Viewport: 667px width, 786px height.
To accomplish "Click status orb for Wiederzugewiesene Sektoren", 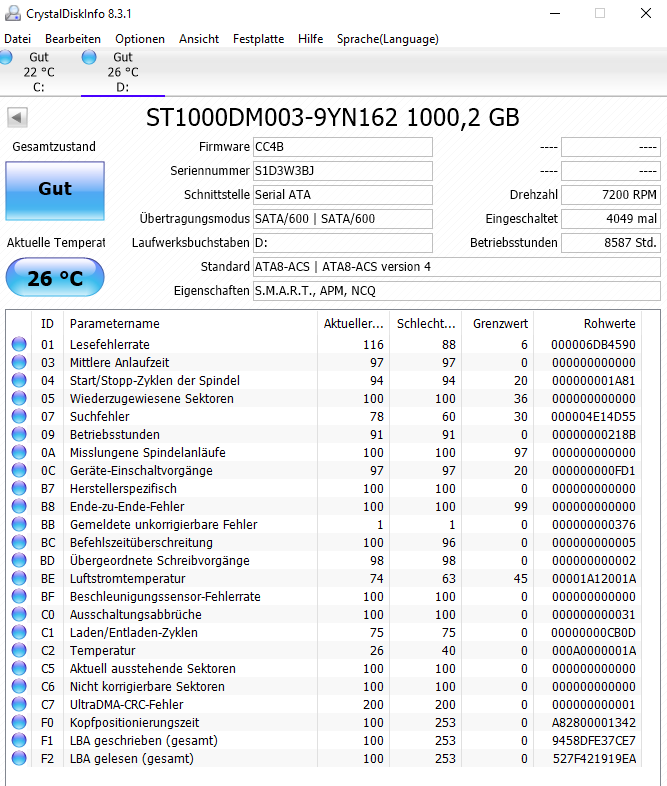I will pyautogui.click(x=19, y=398).
